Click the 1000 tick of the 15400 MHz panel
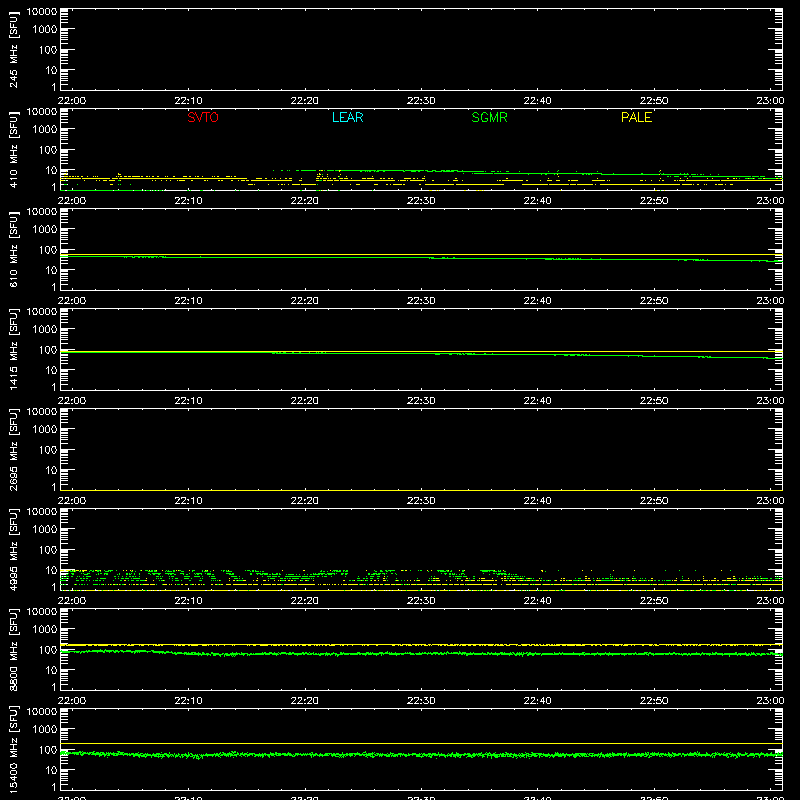Image resolution: width=800 pixels, height=800 pixels. tap(45, 730)
